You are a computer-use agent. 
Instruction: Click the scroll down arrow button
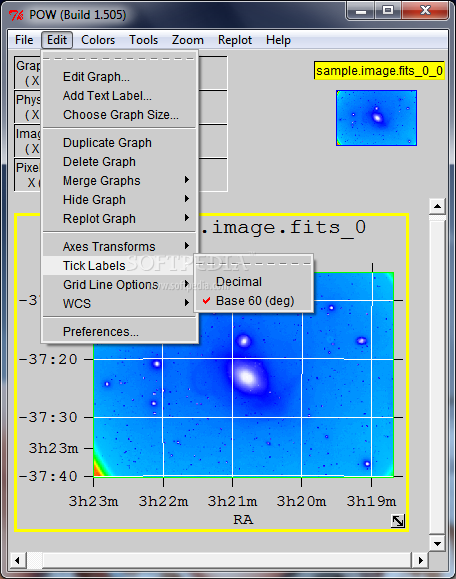[x=437, y=543]
